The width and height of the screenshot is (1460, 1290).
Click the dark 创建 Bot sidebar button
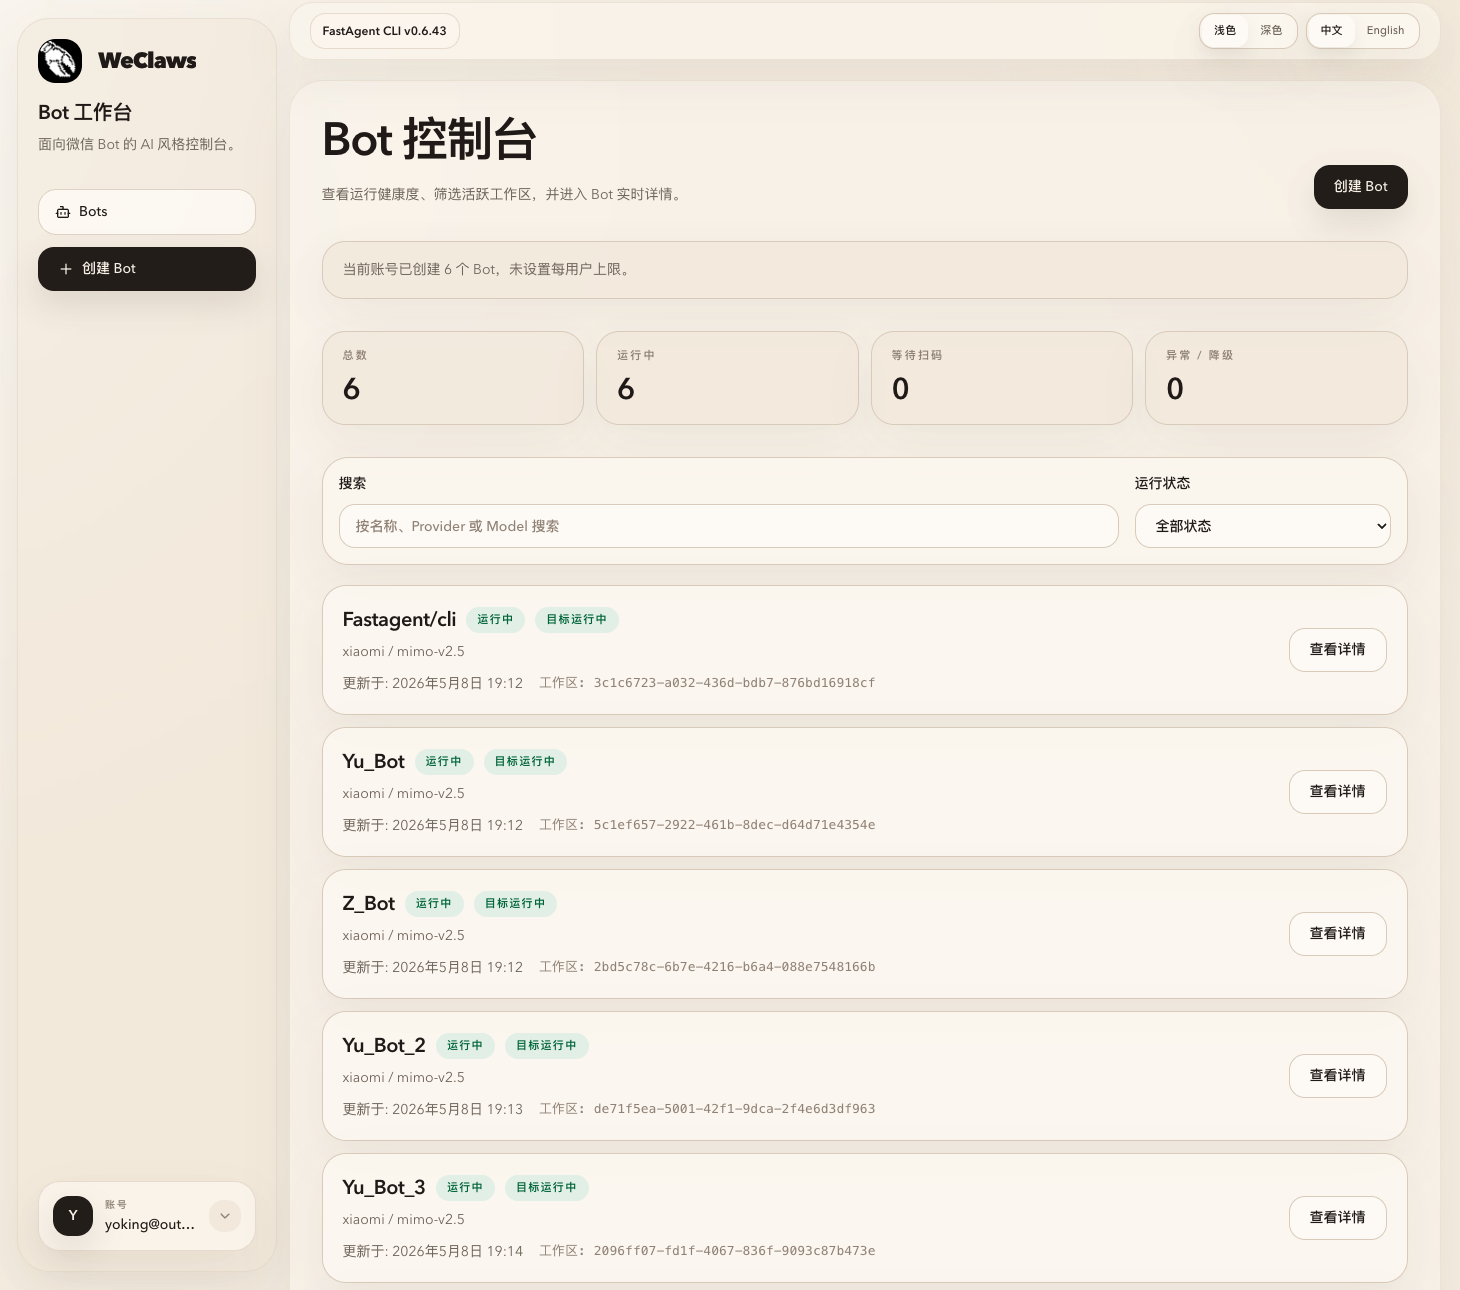147,269
